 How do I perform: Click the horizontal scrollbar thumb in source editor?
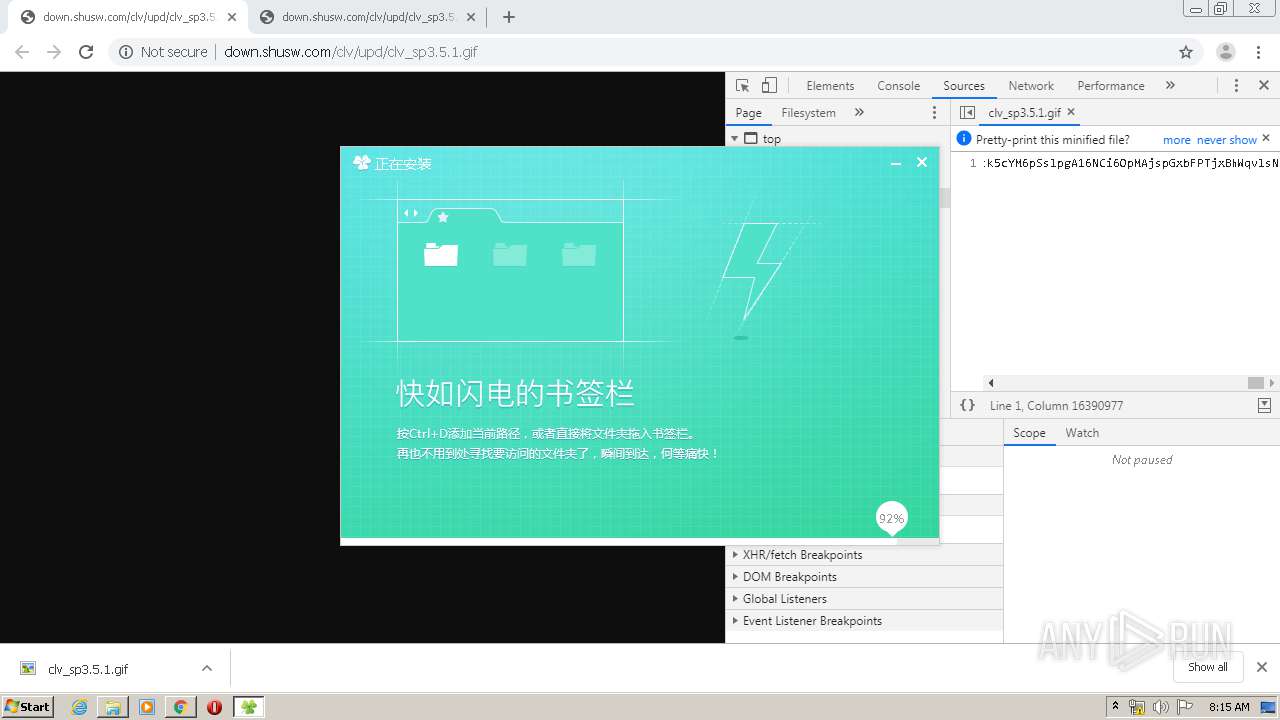[x=1256, y=383]
